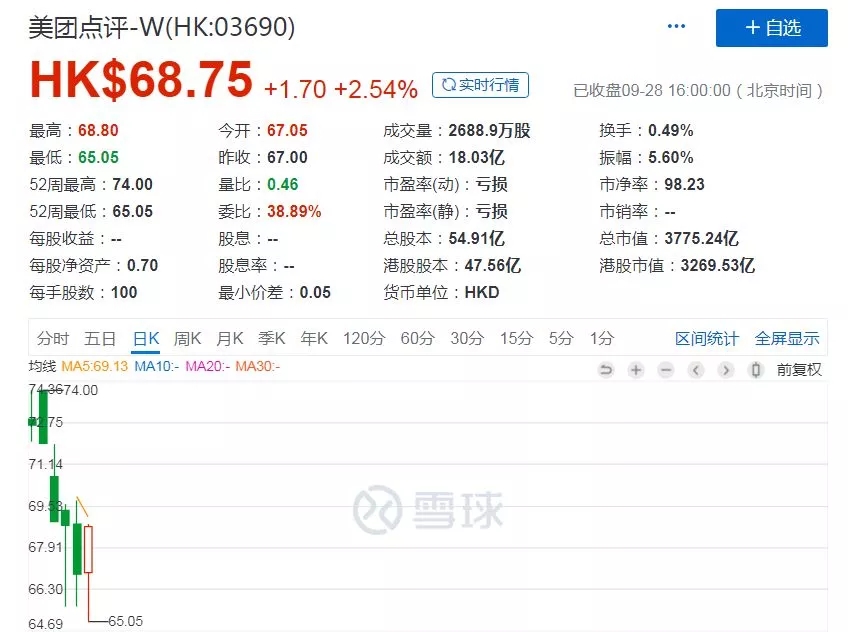Click the HK$68.75 current price

[141, 79]
